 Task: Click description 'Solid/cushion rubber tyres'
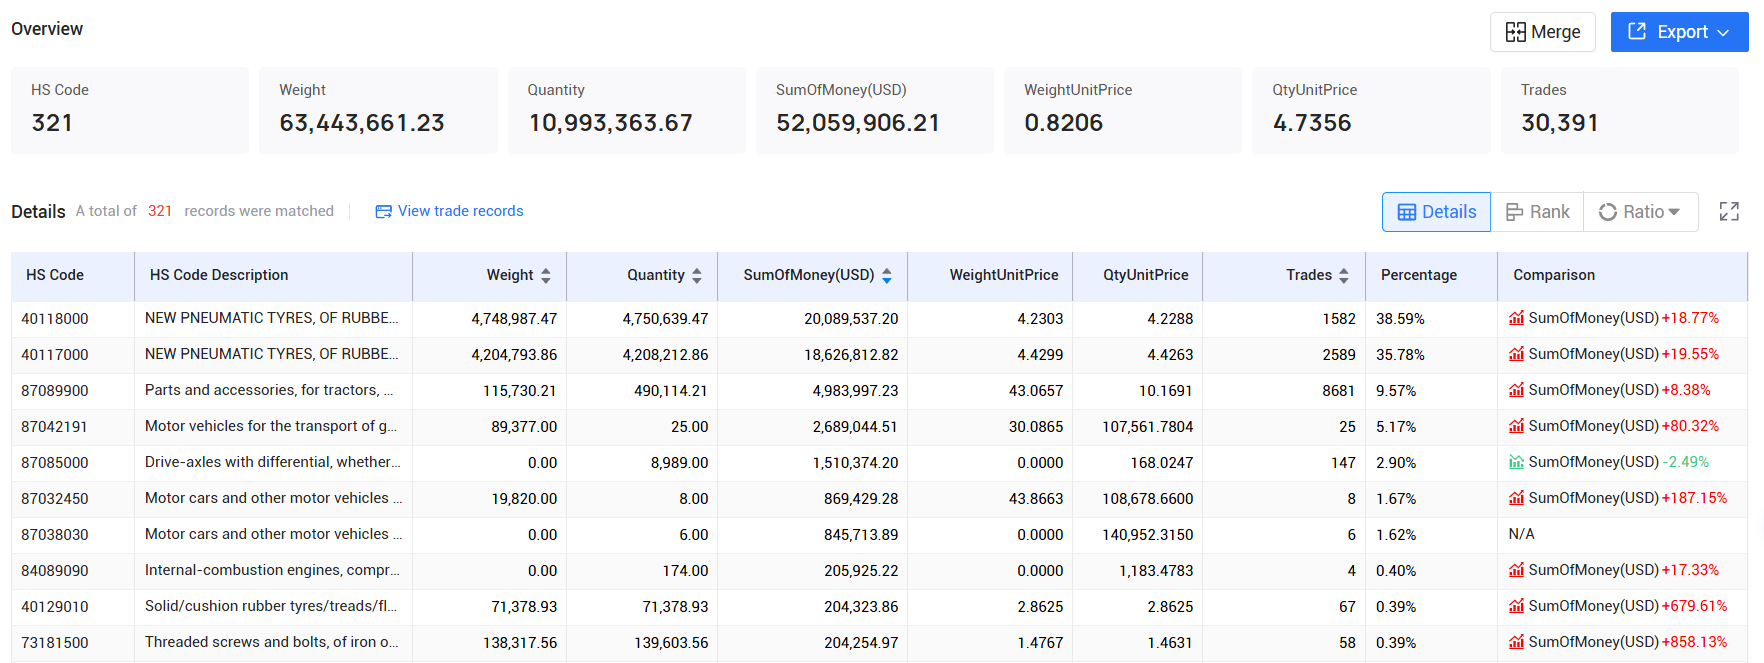(x=271, y=606)
